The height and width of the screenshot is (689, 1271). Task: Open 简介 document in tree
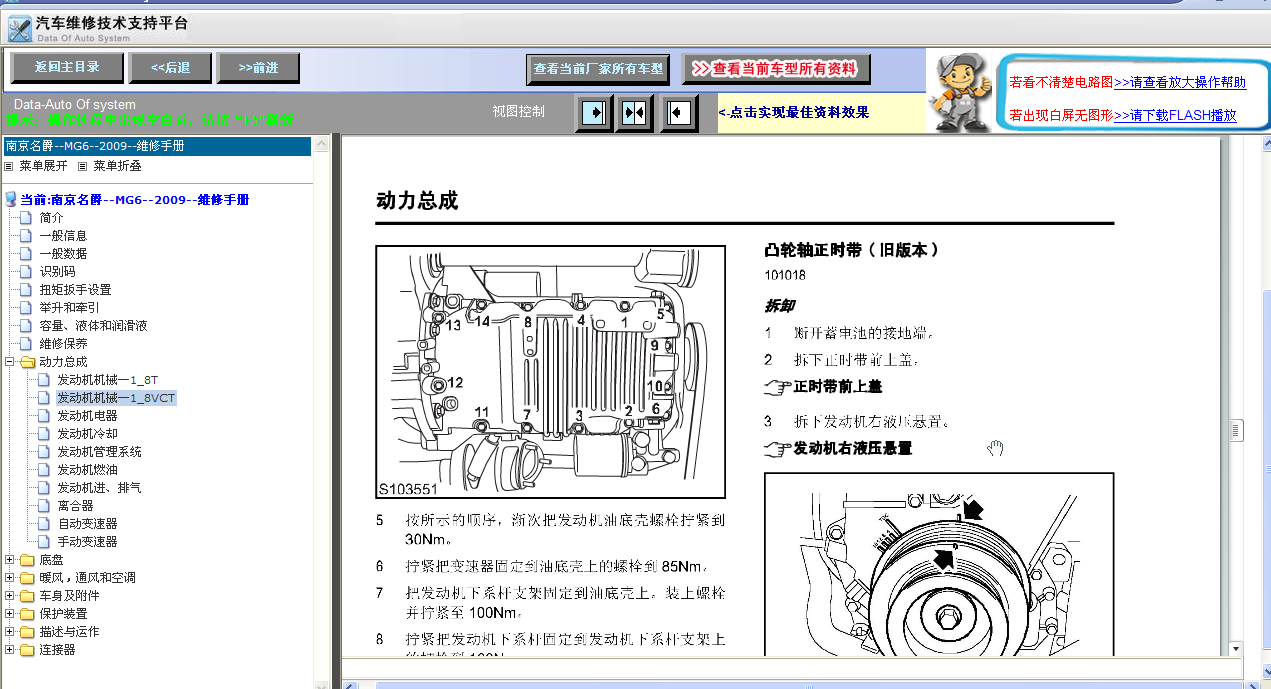pyautogui.click(x=51, y=218)
